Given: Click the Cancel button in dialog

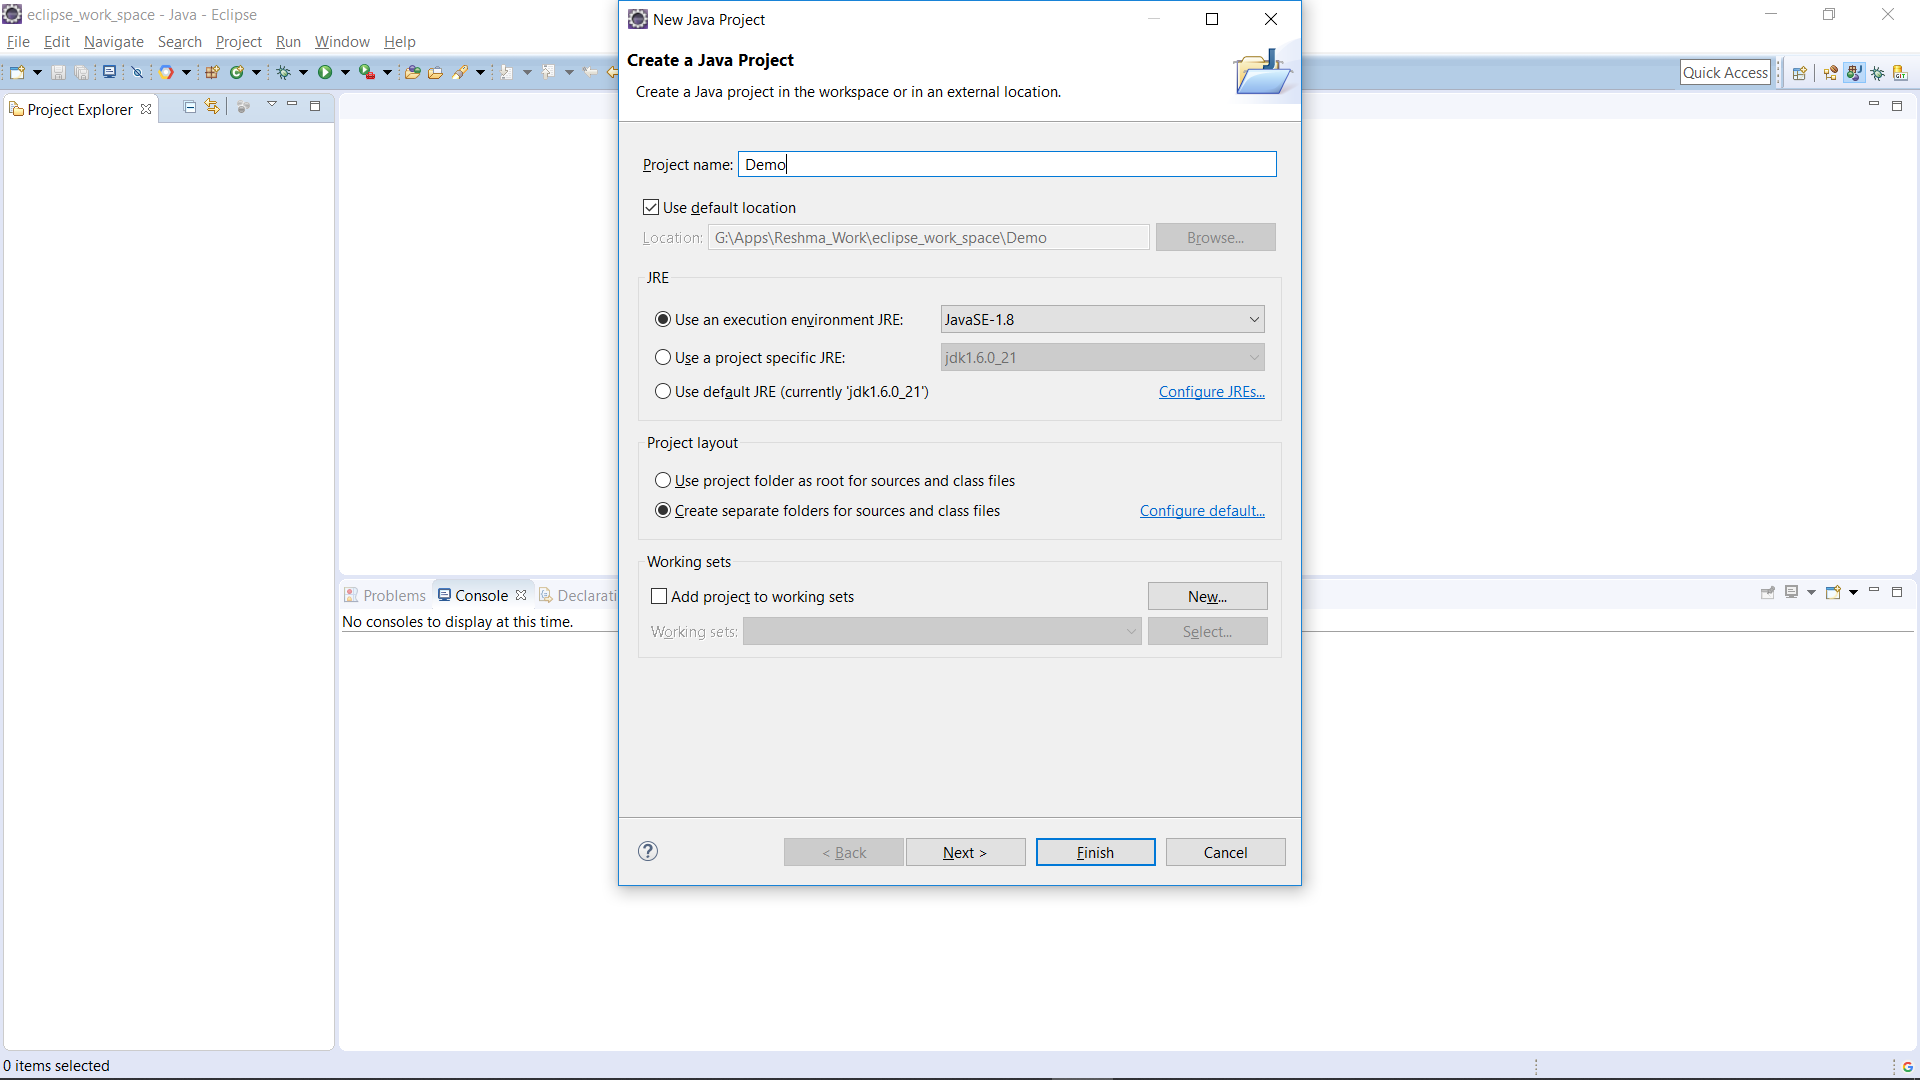Looking at the screenshot, I should (x=1225, y=852).
